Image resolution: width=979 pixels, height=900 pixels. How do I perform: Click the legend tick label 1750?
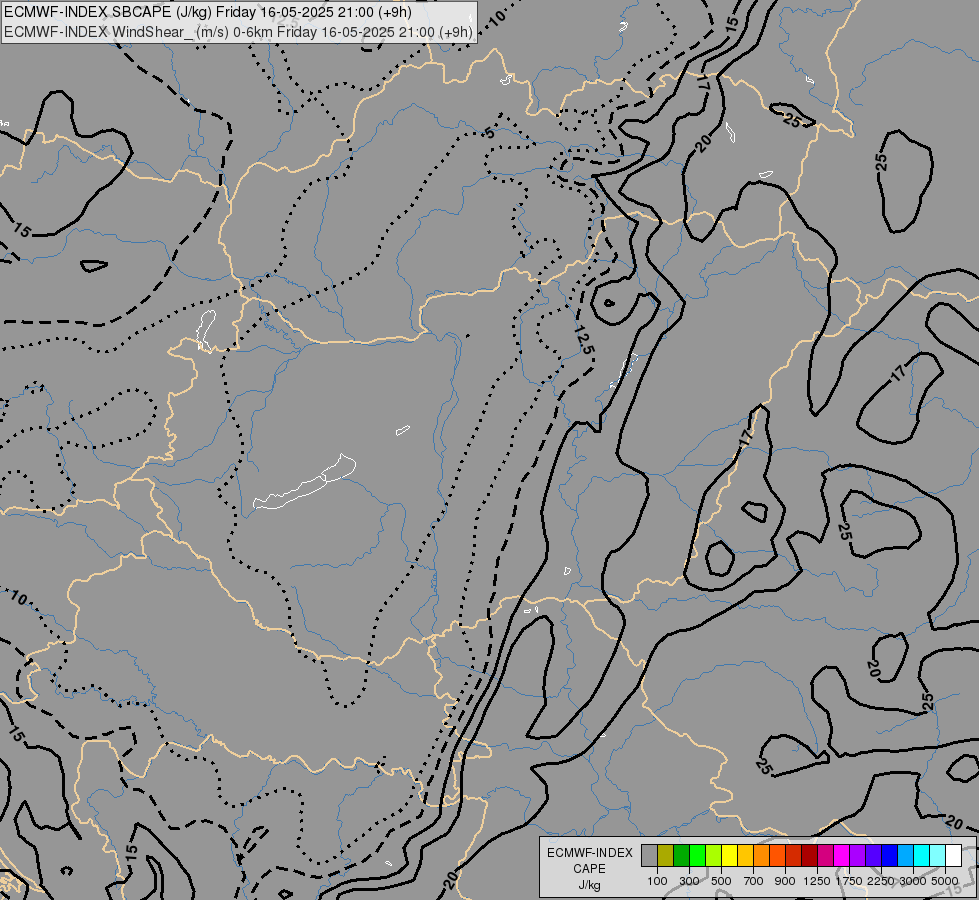849,881
